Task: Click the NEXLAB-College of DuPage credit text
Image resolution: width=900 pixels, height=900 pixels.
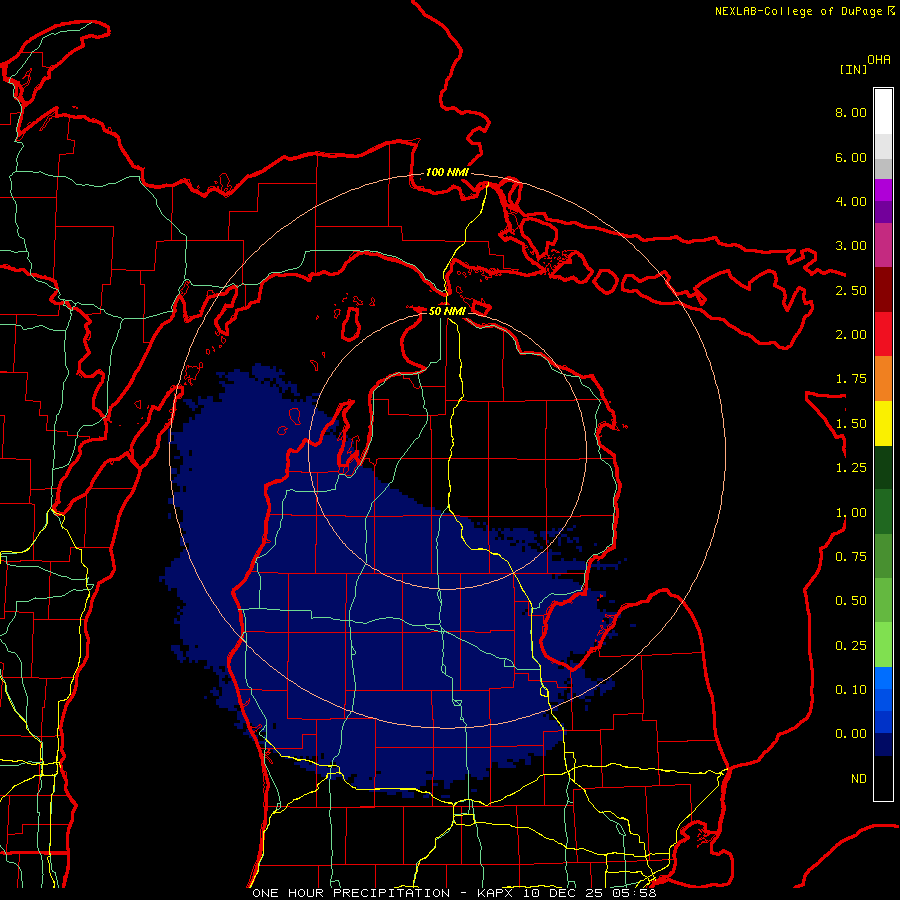Action: (x=798, y=11)
